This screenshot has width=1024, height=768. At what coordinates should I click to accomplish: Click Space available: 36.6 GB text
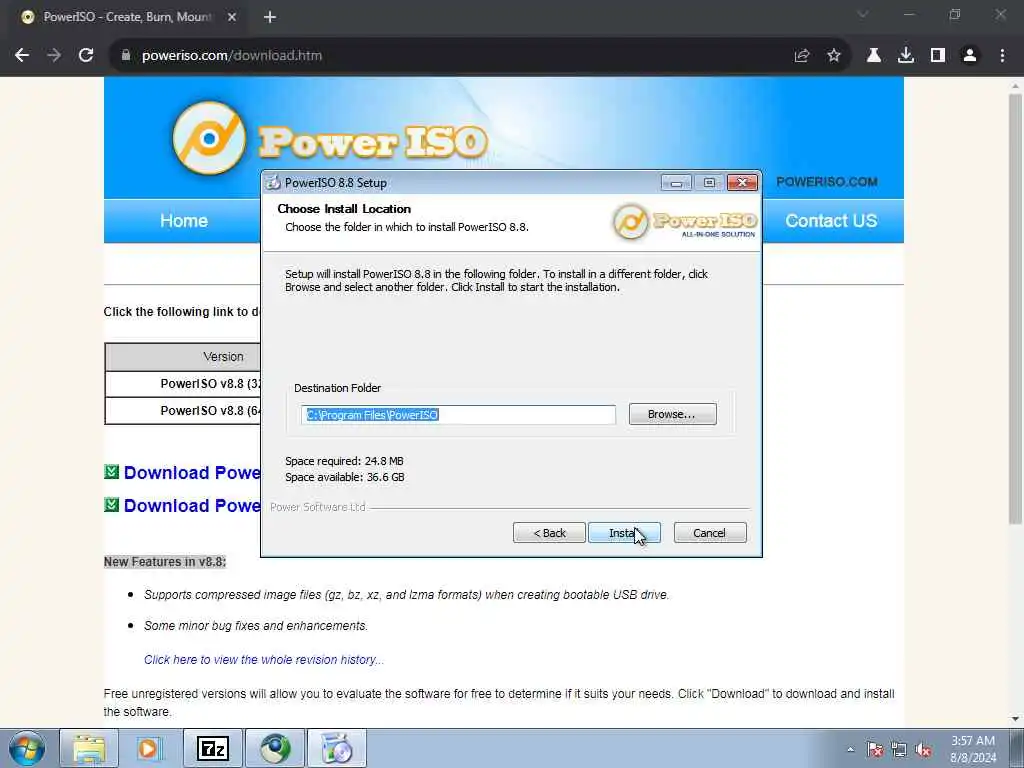coord(345,477)
